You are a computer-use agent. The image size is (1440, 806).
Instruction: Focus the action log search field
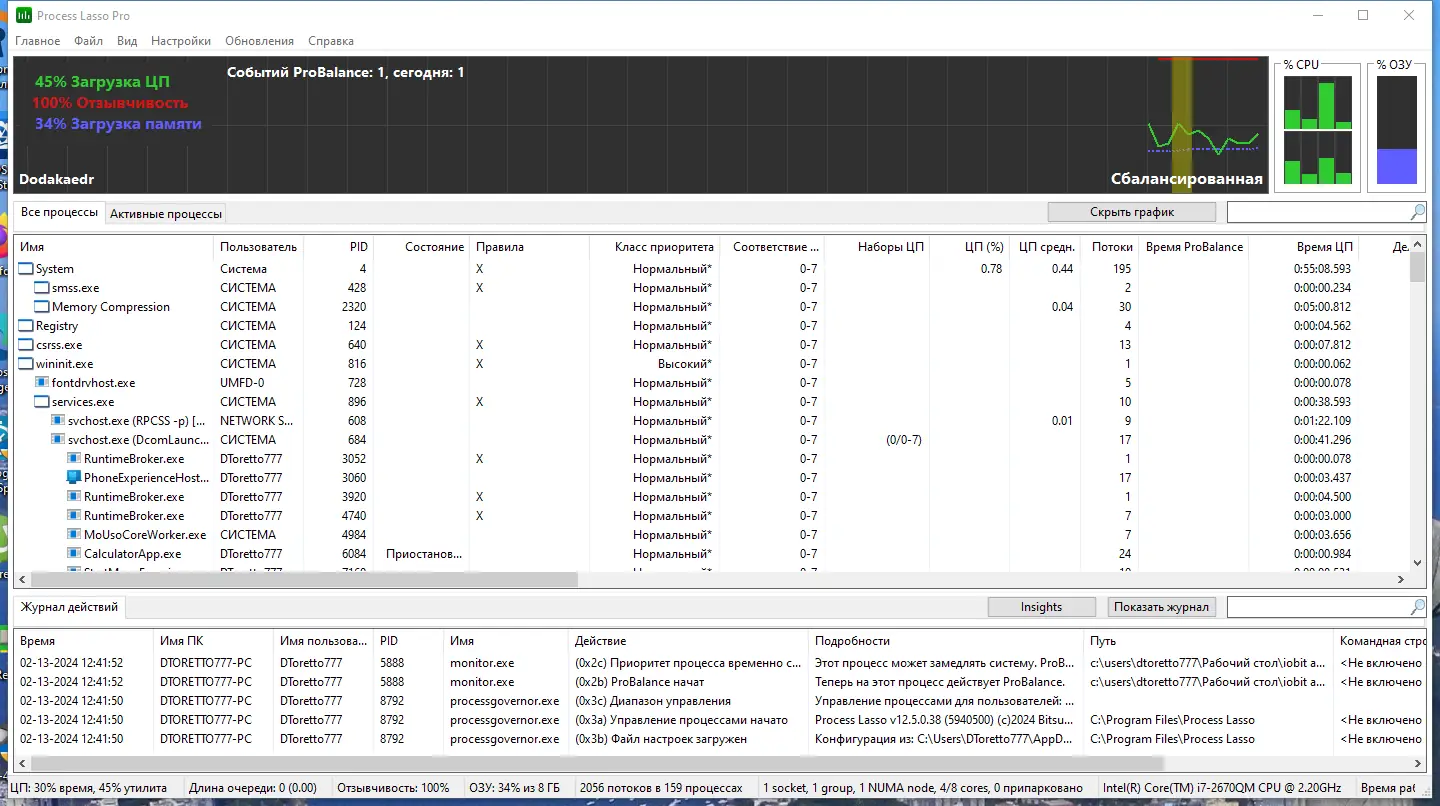pos(1318,607)
